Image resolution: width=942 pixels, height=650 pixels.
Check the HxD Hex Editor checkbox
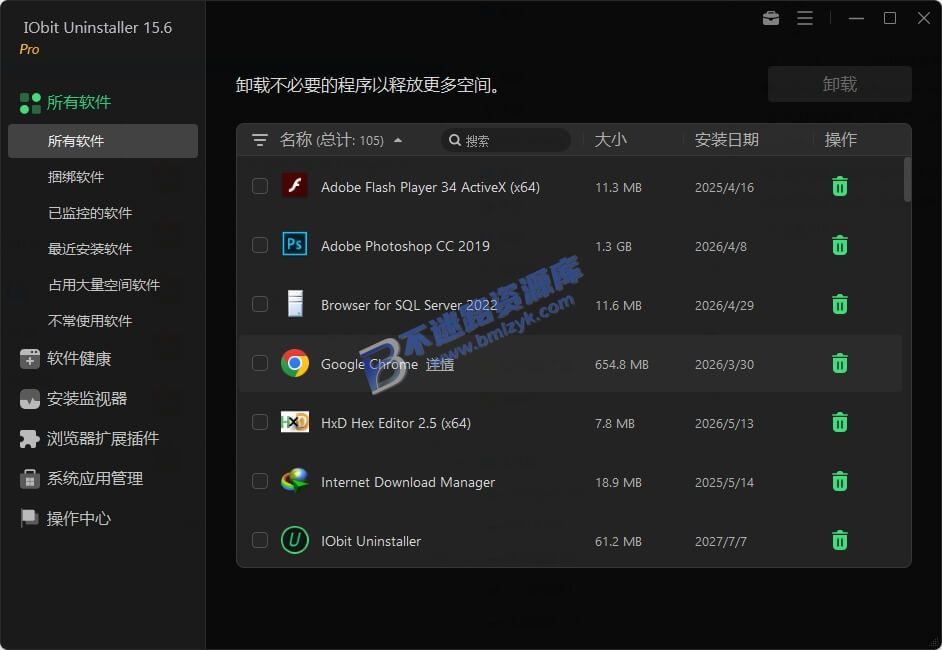[x=260, y=422]
